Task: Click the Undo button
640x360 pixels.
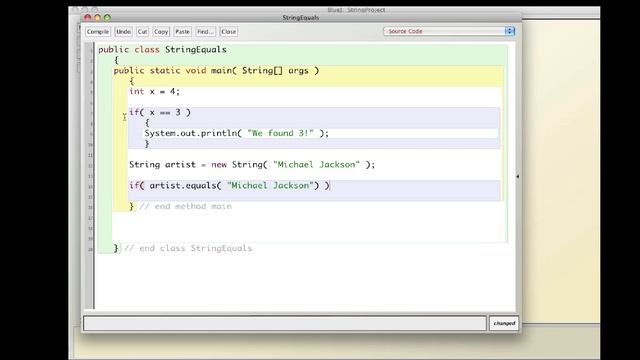Action: [123, 31]
